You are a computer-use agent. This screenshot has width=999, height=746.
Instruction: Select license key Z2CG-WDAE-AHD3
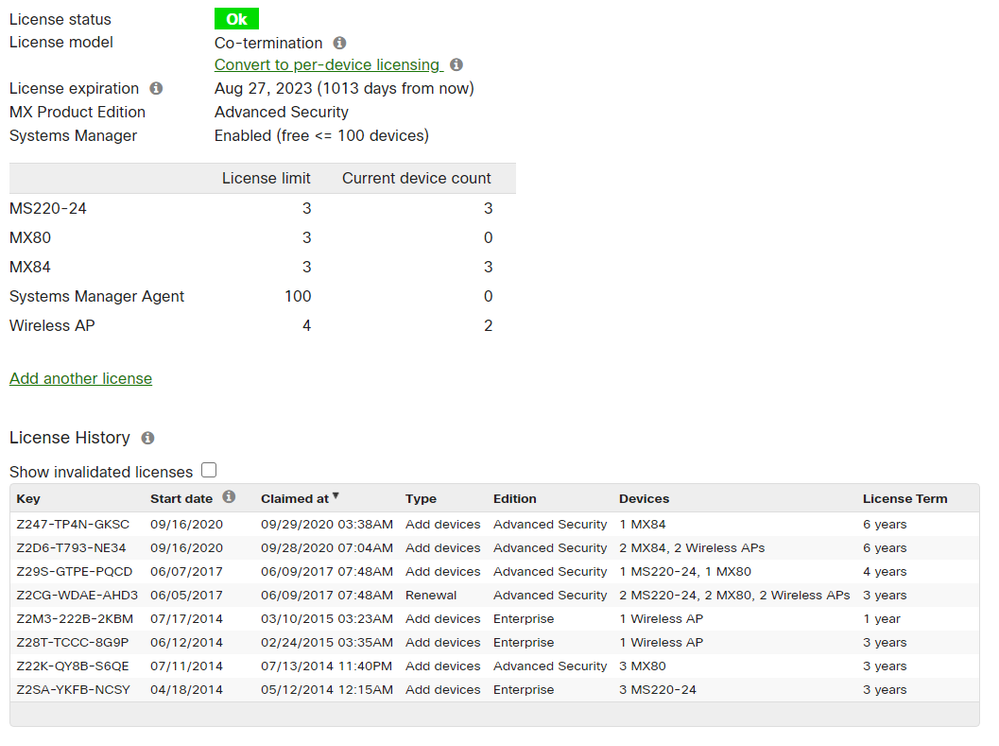(x=77, y=595)
